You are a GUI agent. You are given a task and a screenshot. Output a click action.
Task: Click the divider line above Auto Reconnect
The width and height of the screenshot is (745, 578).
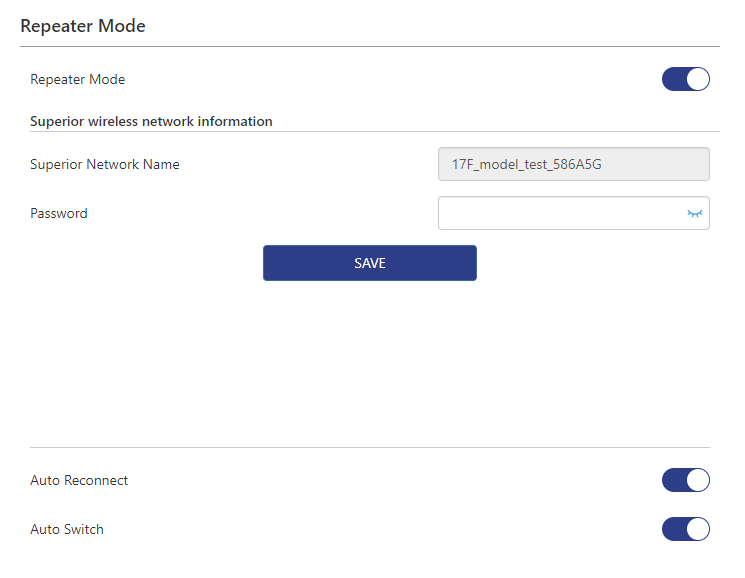(x=370, y=447)
